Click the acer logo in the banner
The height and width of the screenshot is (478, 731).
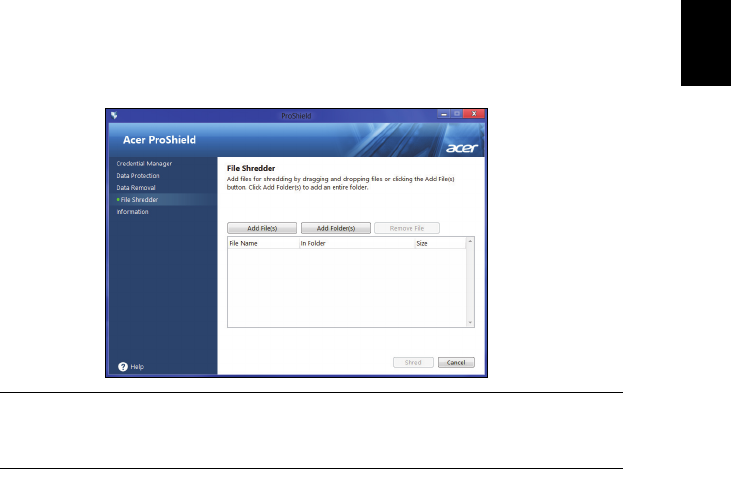(462, 148)
